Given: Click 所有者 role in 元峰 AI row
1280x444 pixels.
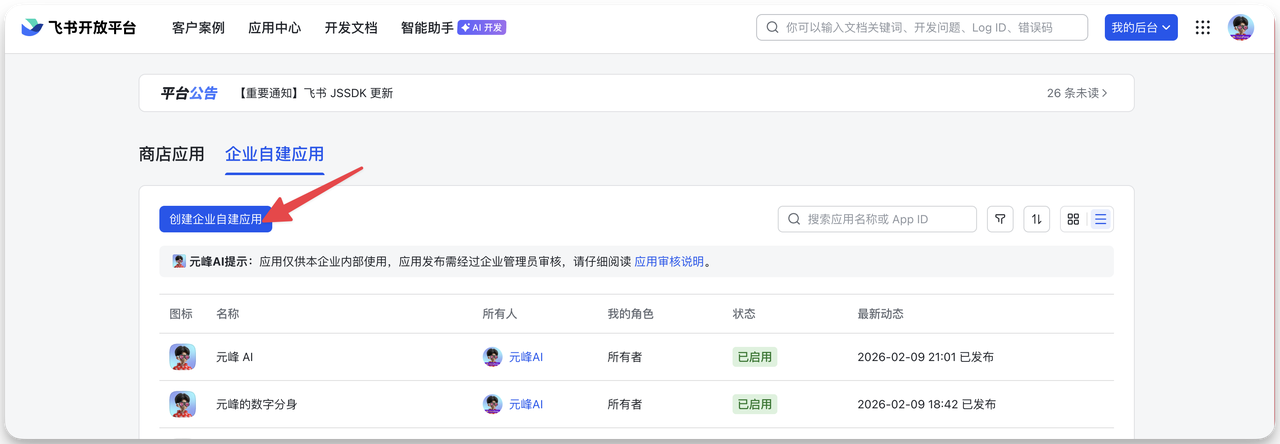Looking at the screenshot, I should tap(624, 357).
